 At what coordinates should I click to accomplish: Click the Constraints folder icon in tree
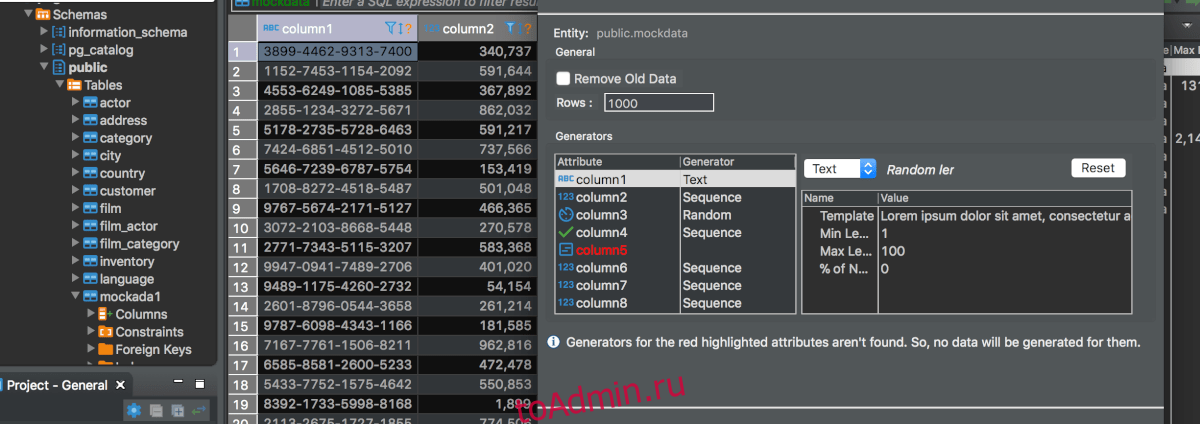point(105,332)
